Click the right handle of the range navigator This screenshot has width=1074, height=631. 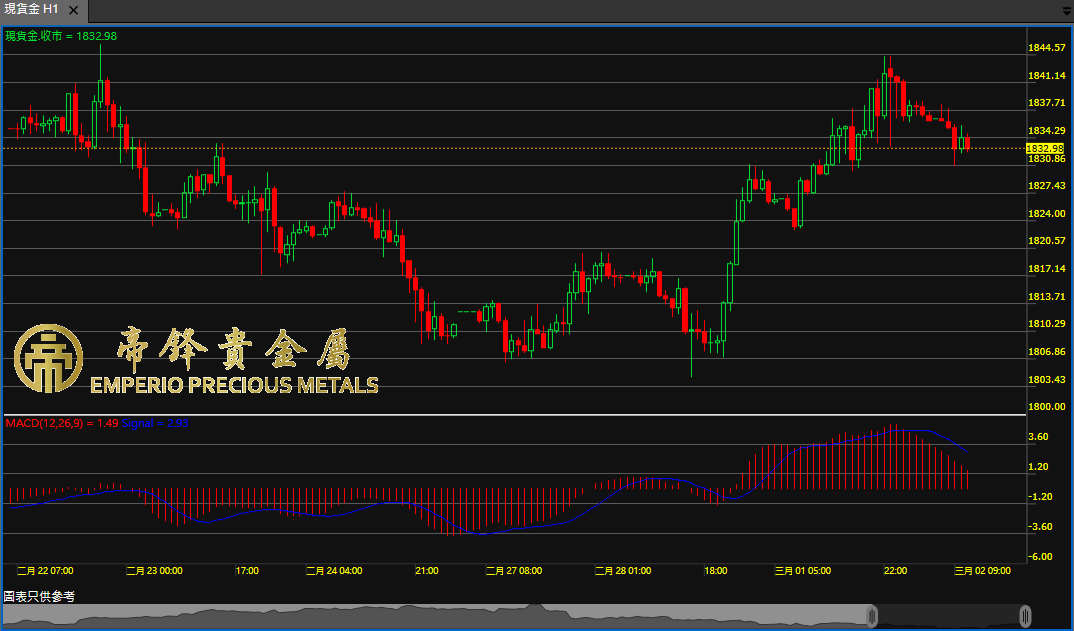click(1025, 615)
